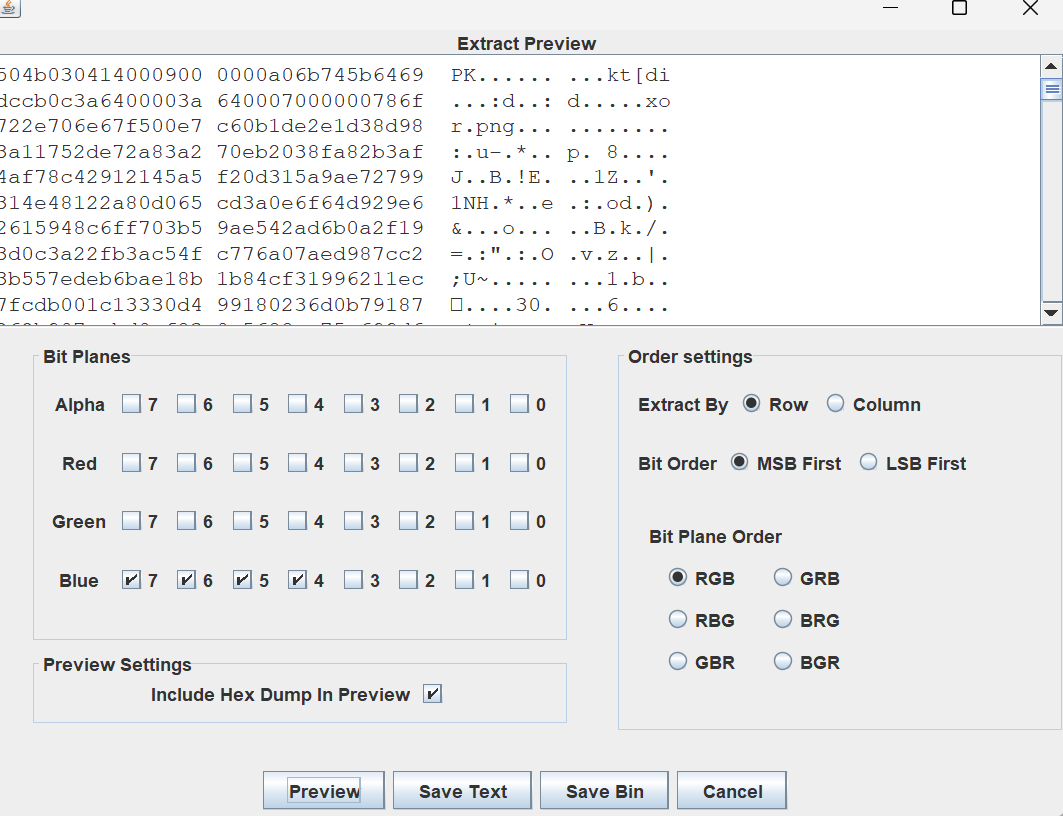Viewport: 1063px width, 816px height.
Task: Check the Alpha bit plane 7 checkbox
Action: pos(131,404)
